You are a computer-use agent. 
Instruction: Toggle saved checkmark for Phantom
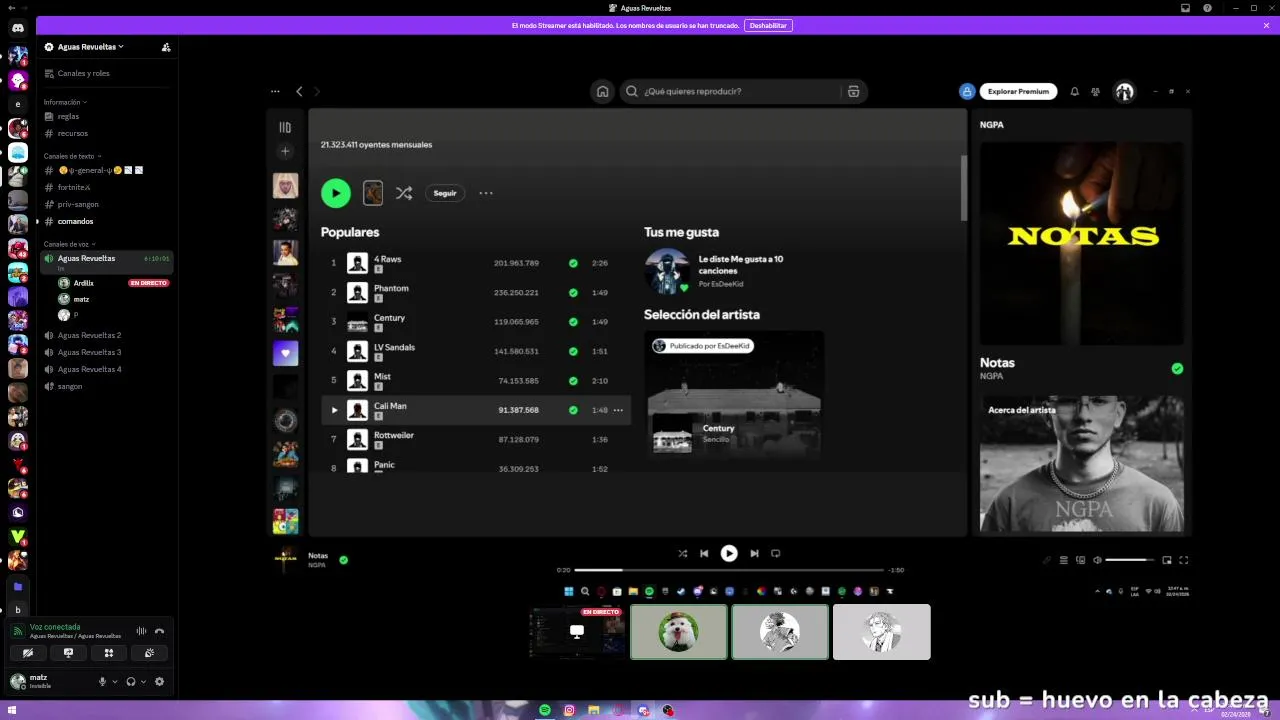coord(573,292)
